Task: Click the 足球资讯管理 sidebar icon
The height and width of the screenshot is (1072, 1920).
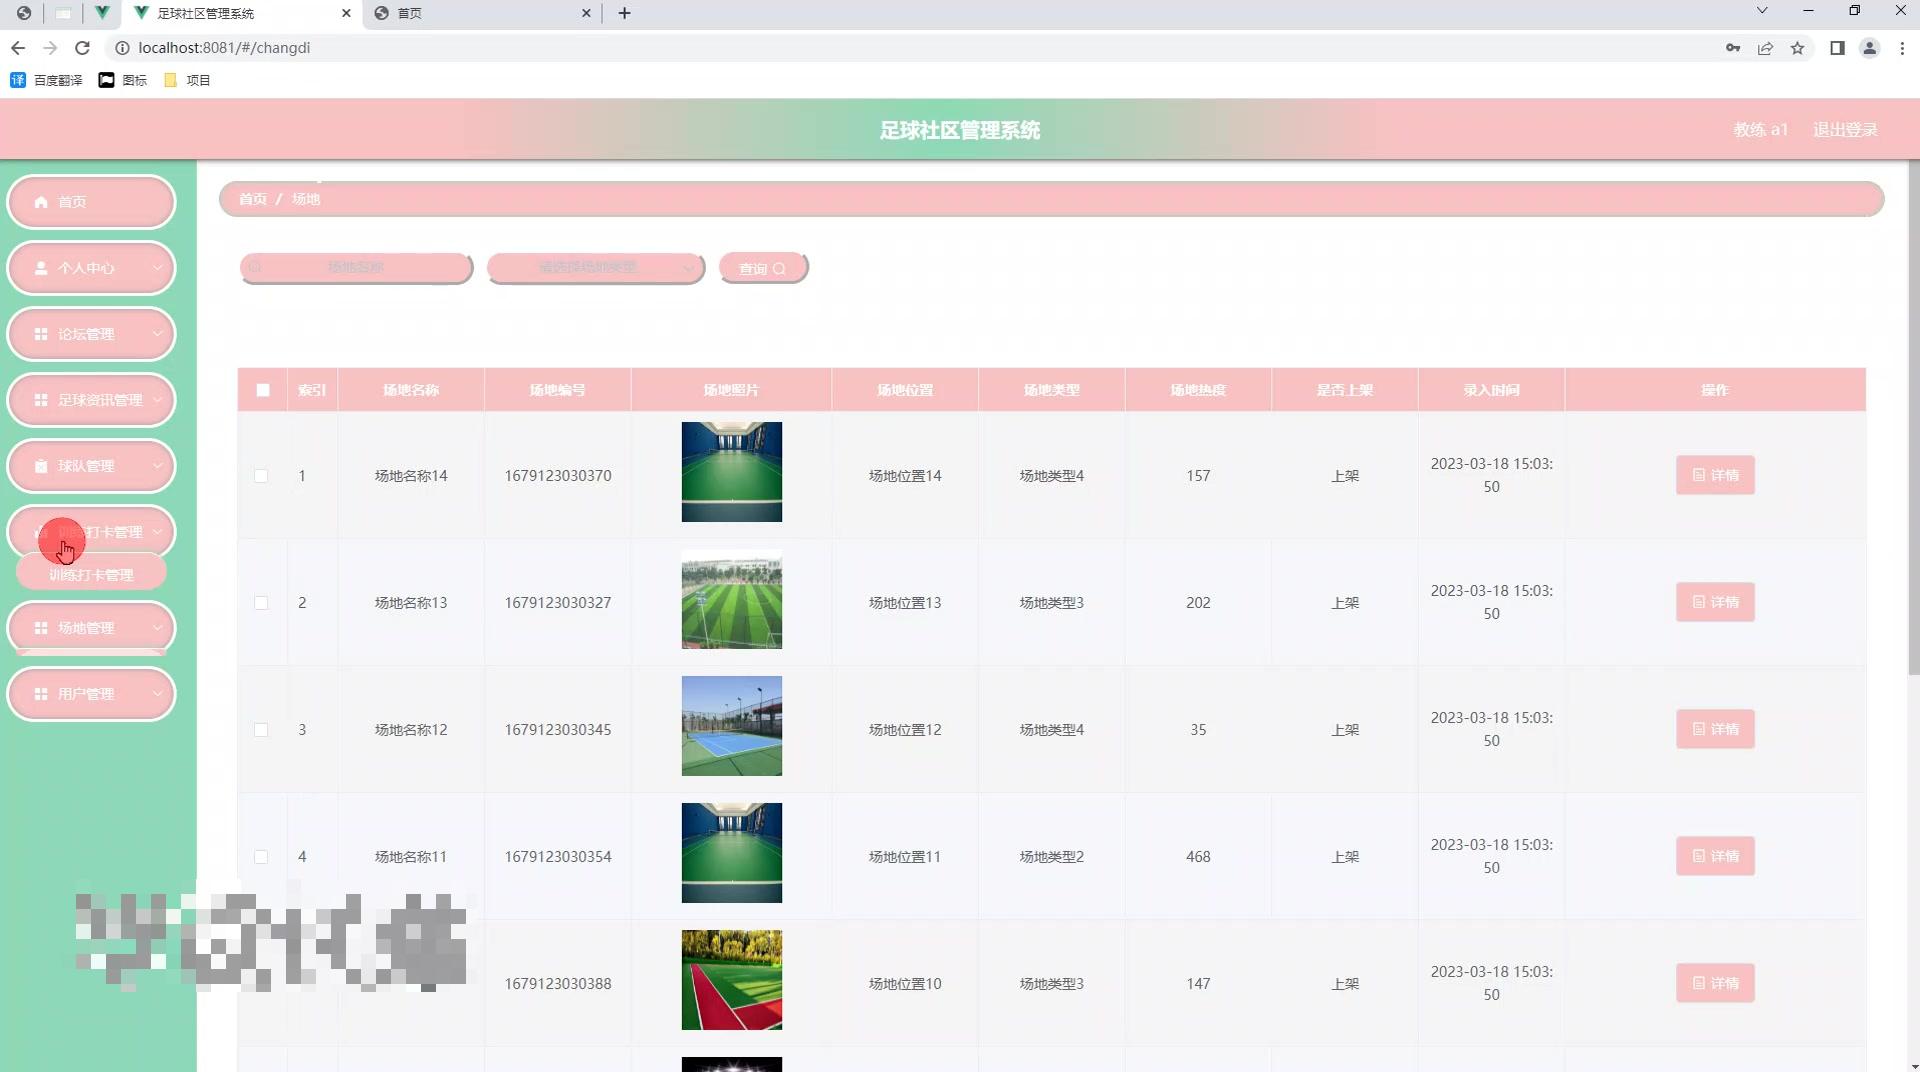Action: (x=41, y=400)
